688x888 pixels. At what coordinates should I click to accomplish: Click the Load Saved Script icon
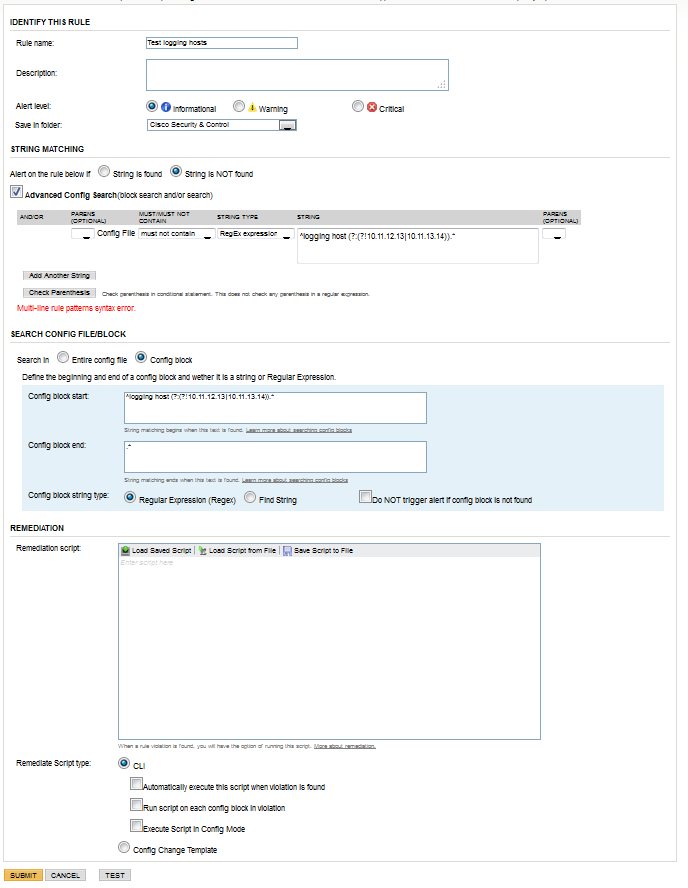point(125,550)
